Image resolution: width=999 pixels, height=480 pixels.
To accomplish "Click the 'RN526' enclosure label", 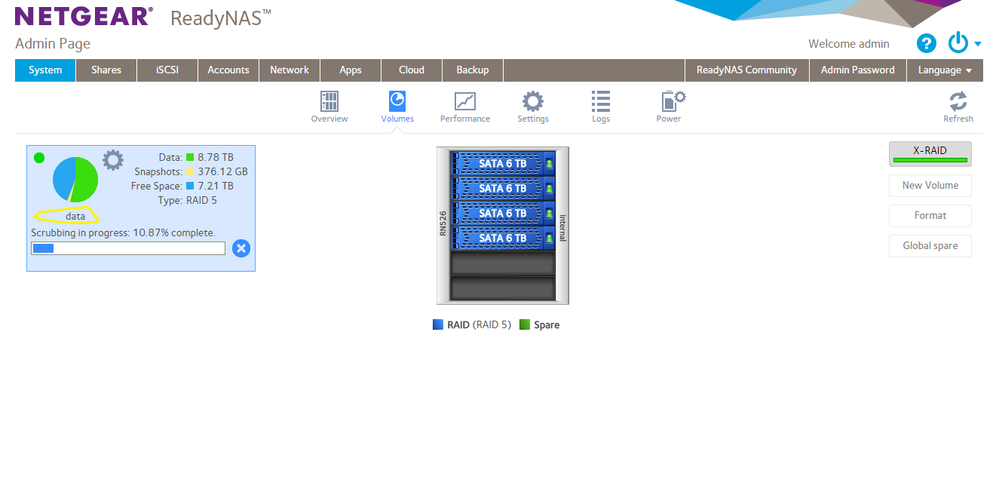I will 443,226.
